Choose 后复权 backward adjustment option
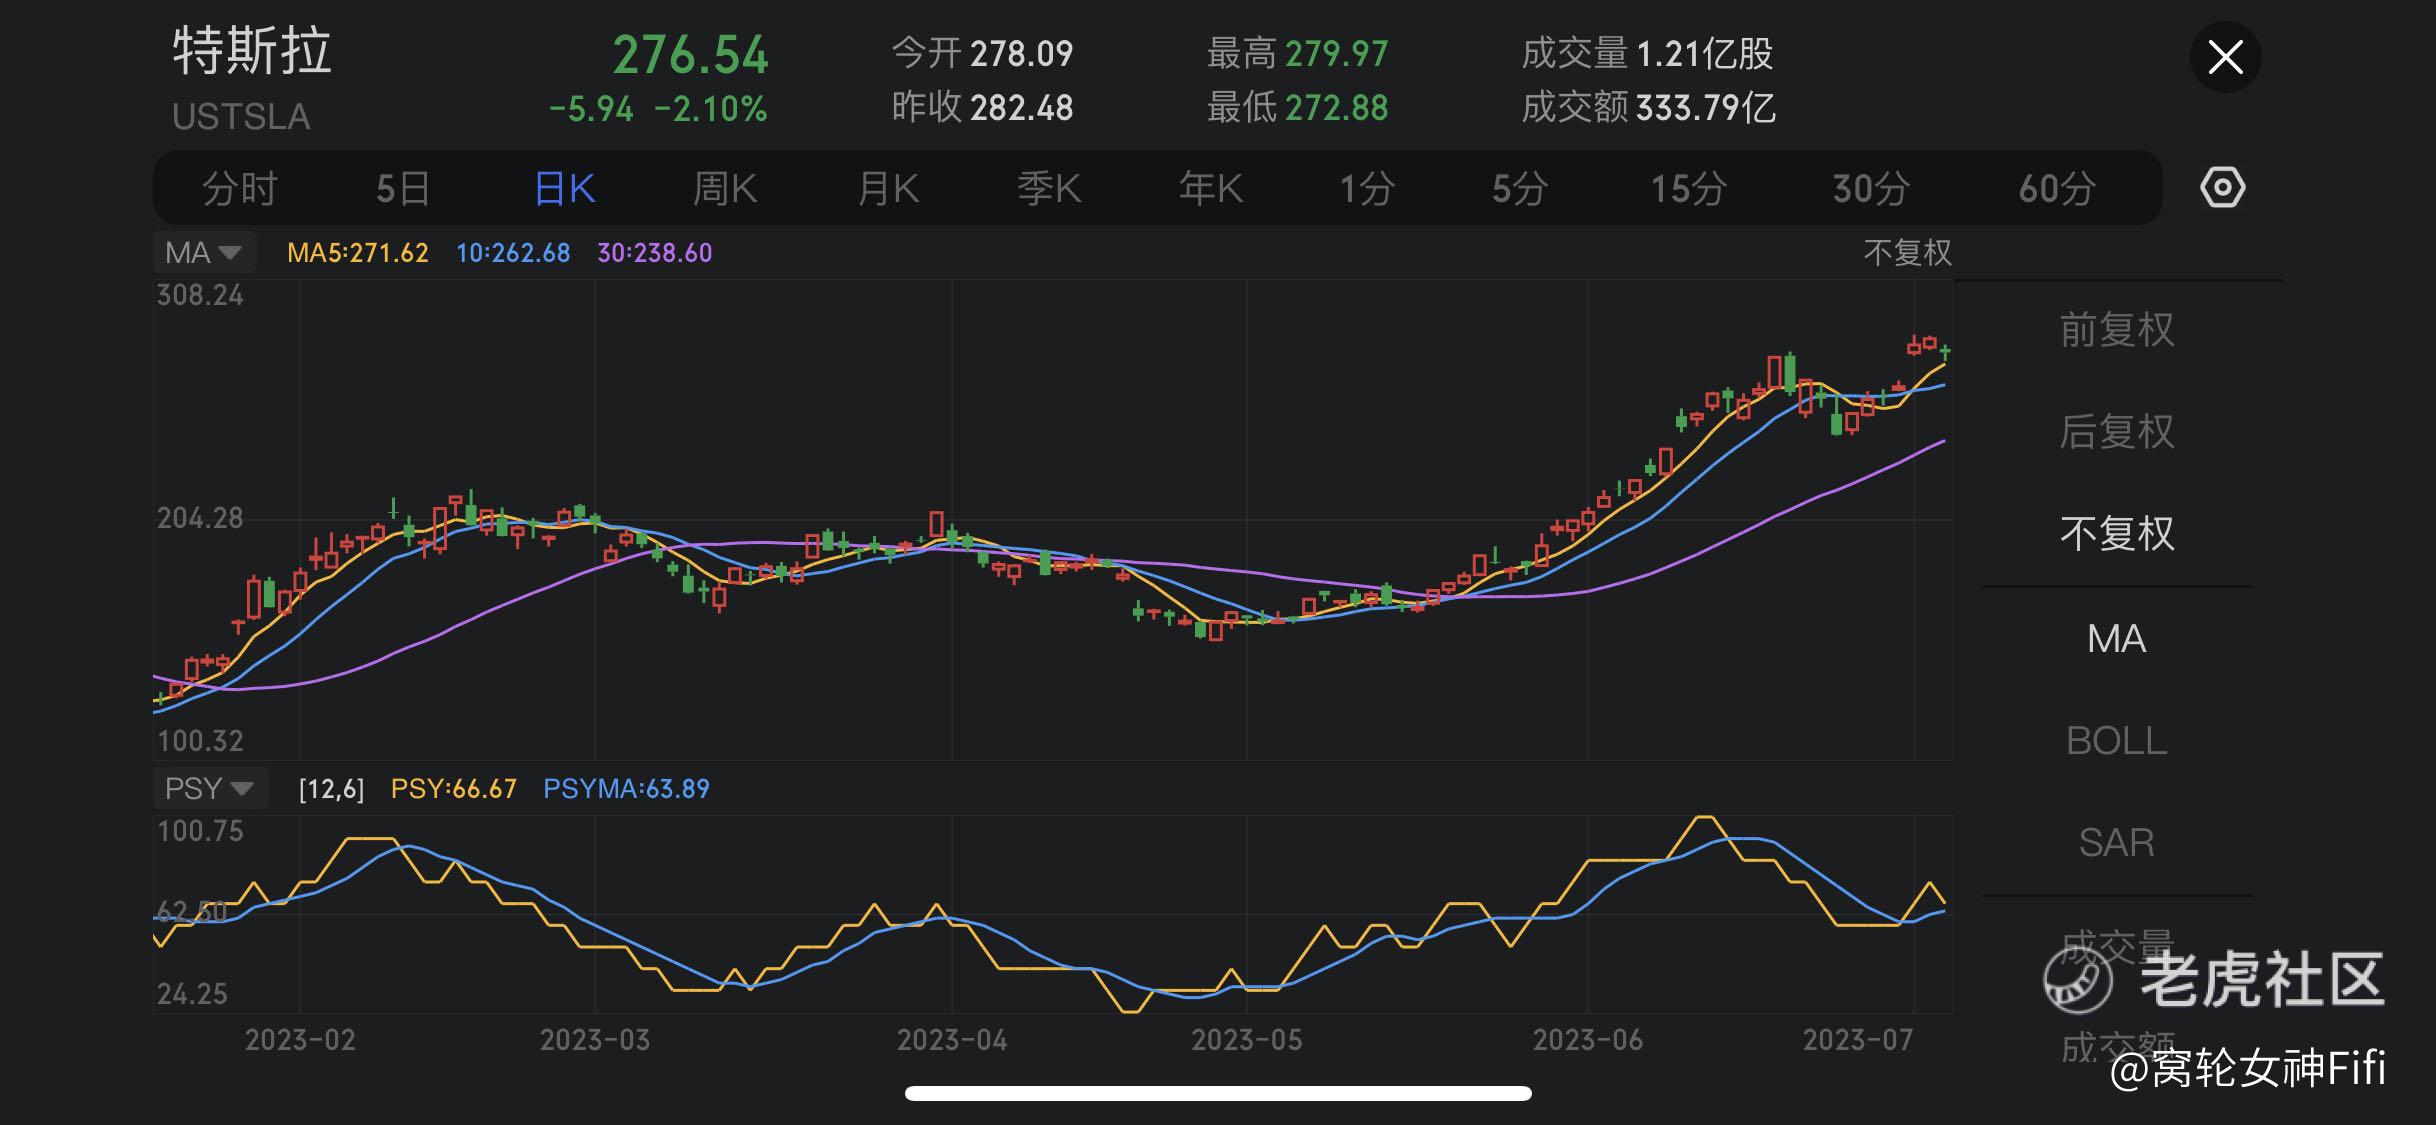The width and height of the screenshot is (2436, 1125). click(x=2117, y=432)
